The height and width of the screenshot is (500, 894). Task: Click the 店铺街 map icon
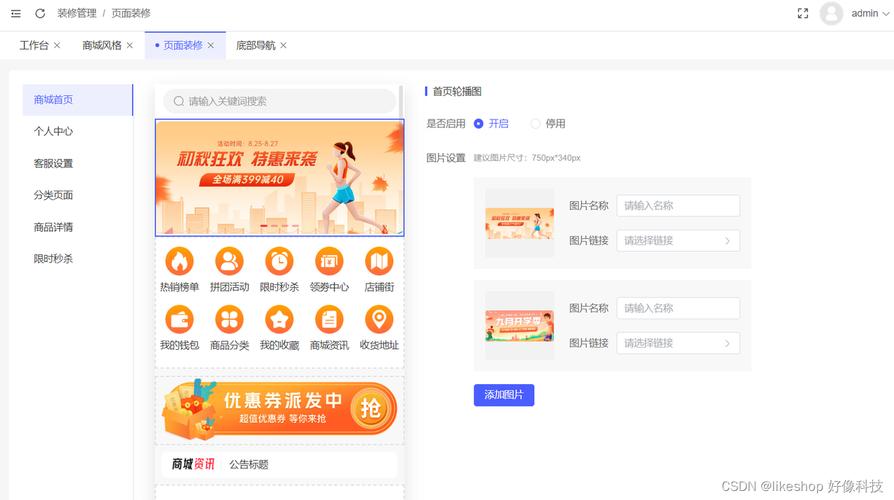point(379,262)
